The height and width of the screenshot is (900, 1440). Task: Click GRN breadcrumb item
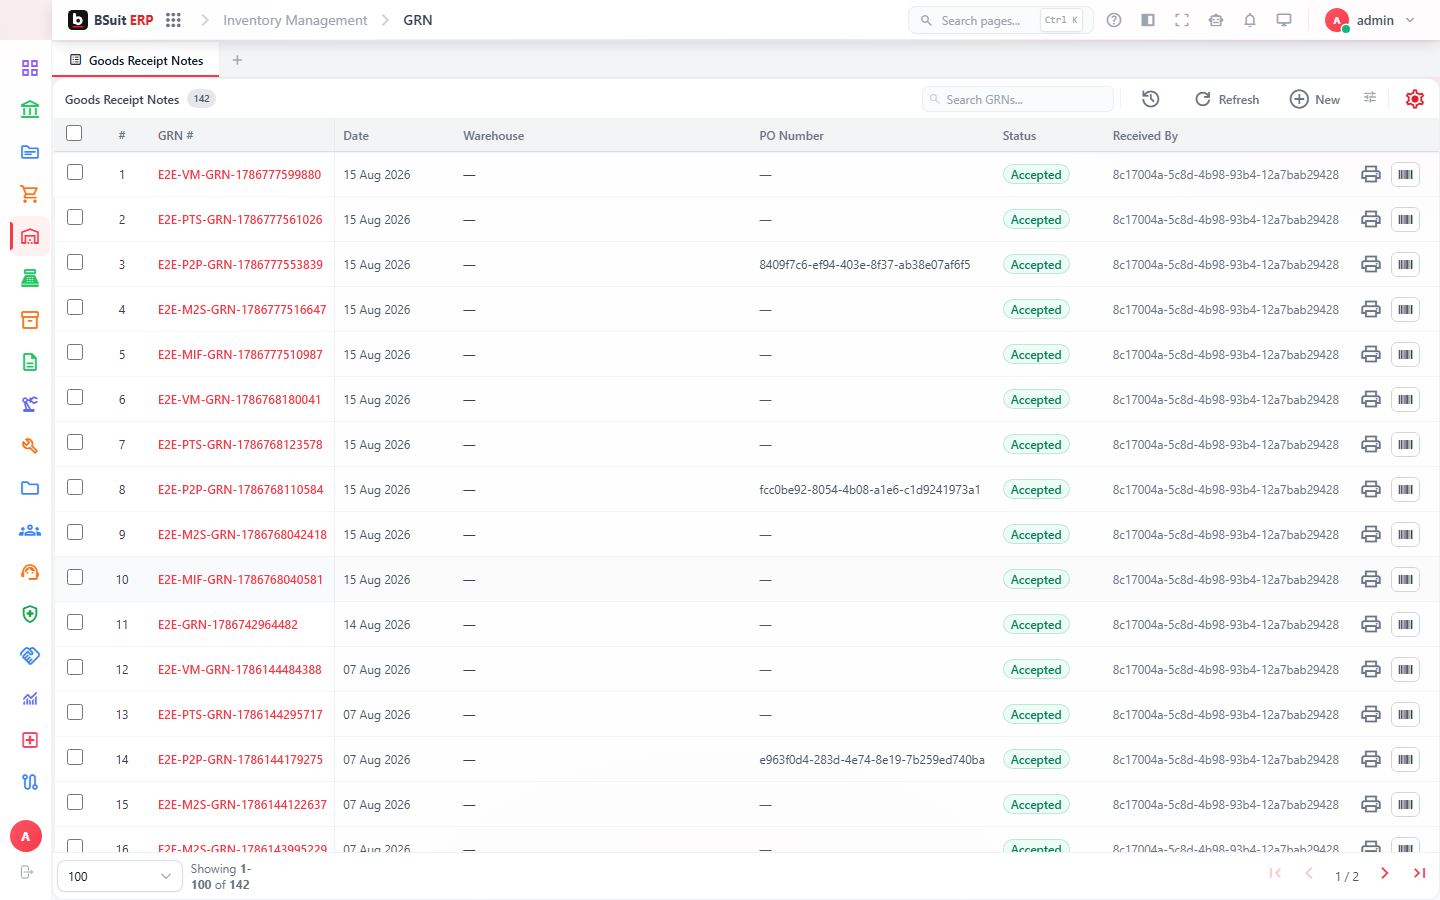tap(418, 20)
